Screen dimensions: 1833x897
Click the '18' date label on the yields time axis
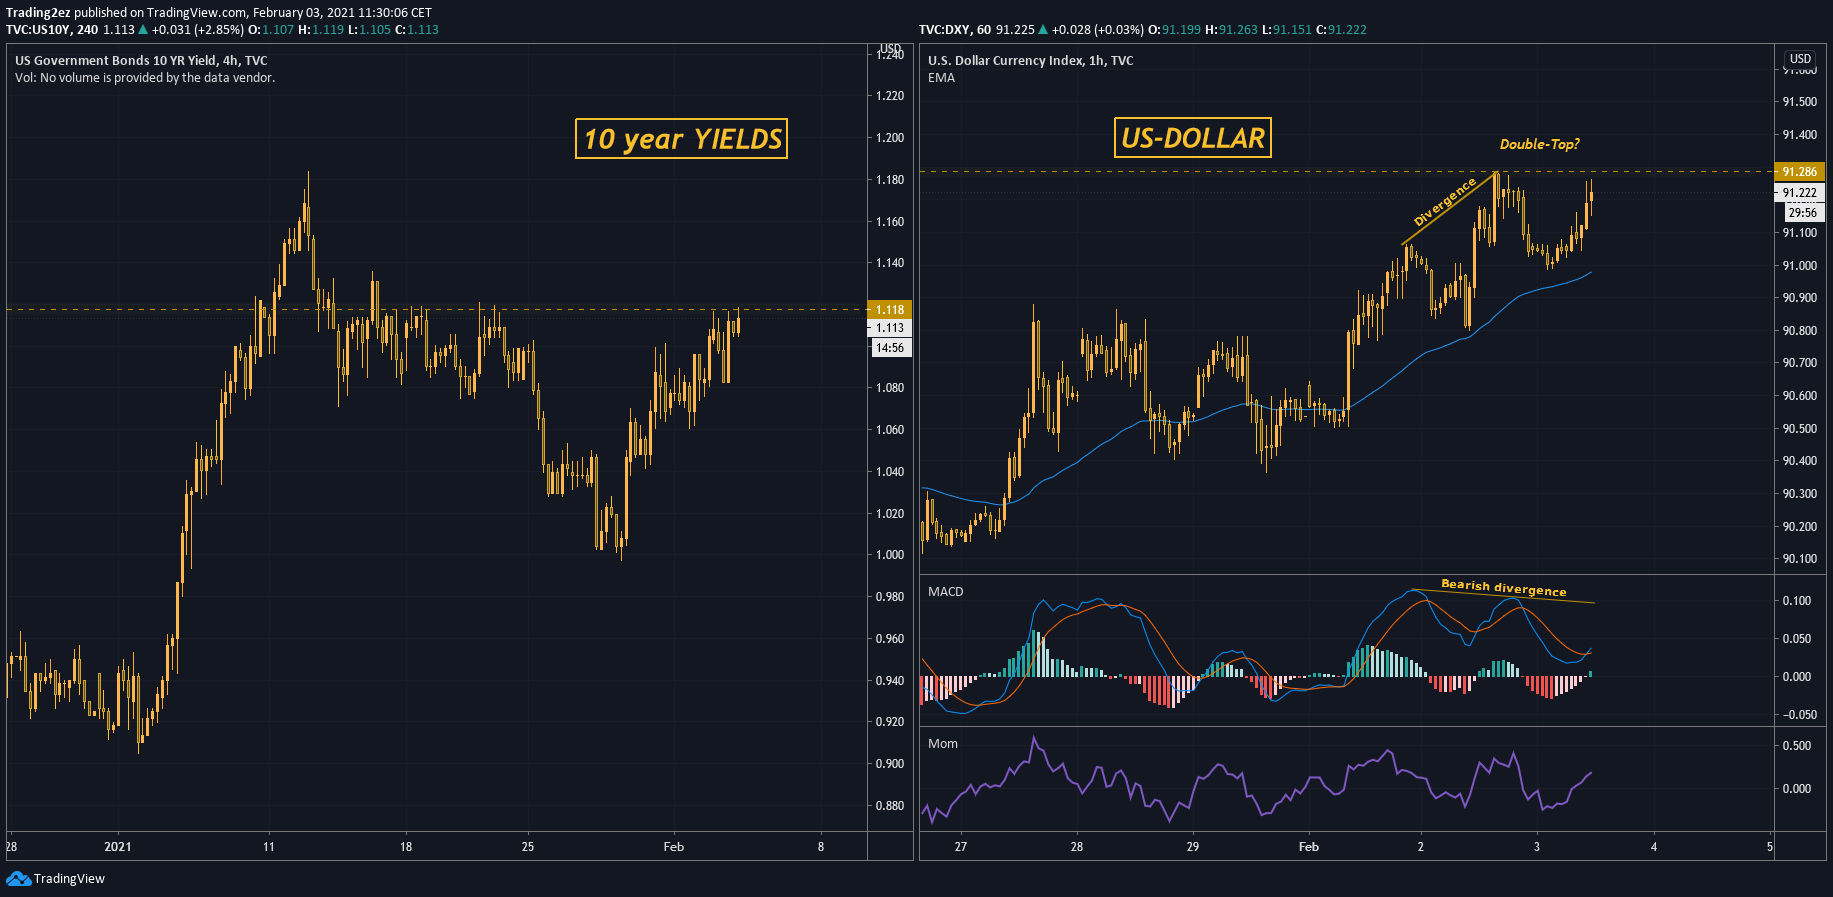[406, 846]
